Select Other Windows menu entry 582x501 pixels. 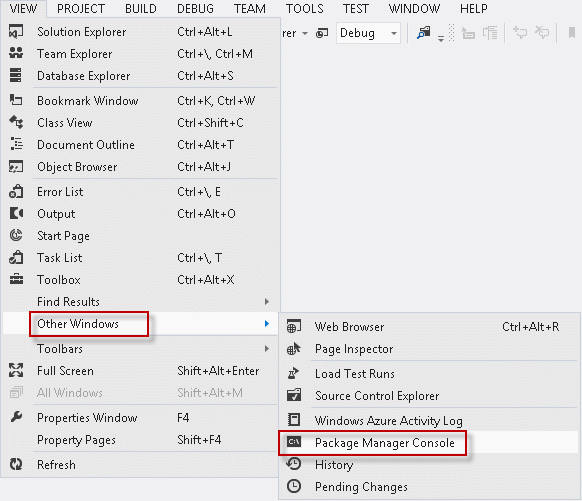click(x=140, y=324)
